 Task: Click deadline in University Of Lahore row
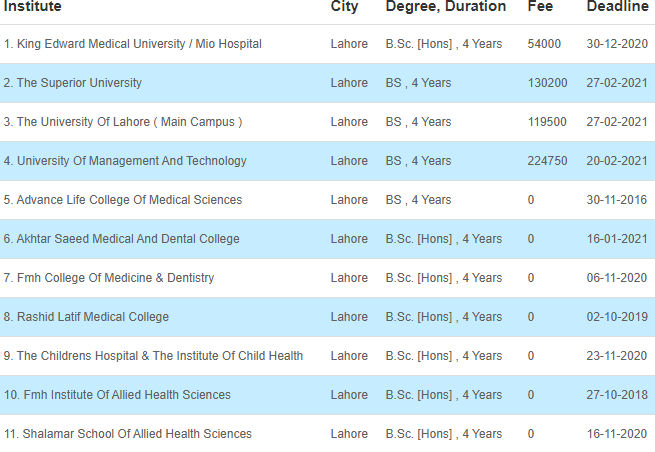617,122
